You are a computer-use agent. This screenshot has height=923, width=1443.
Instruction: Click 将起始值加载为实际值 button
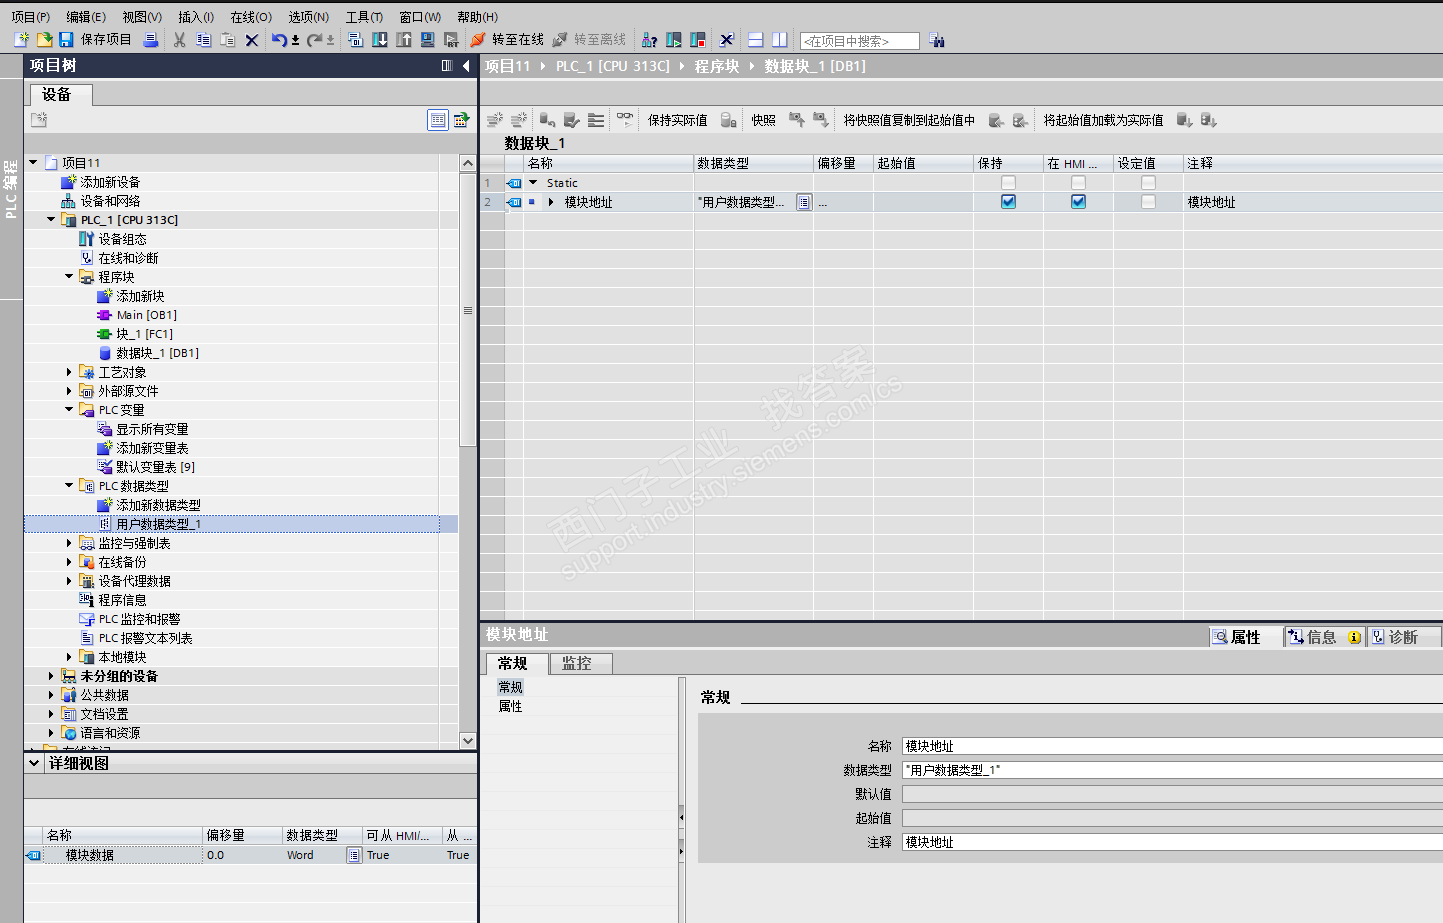pyautogui.click(x=1103, y=120)
